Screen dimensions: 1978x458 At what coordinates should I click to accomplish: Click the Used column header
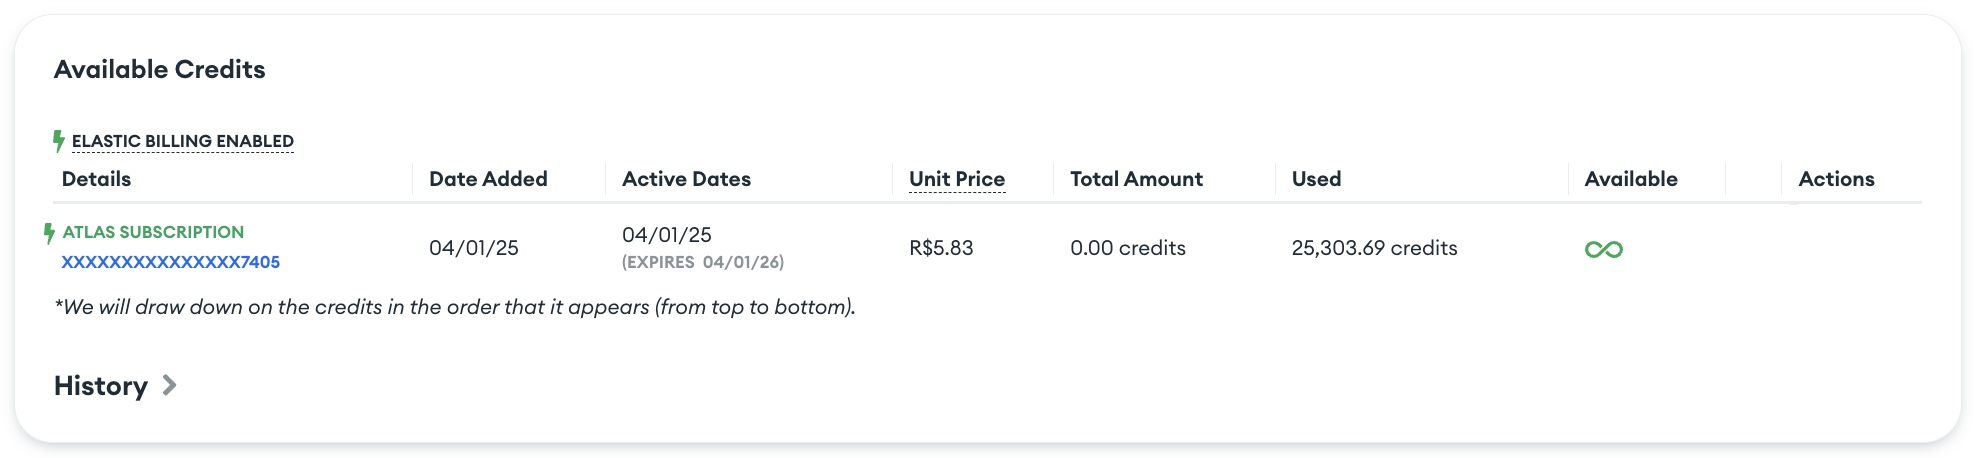(x=1316, y=179)
